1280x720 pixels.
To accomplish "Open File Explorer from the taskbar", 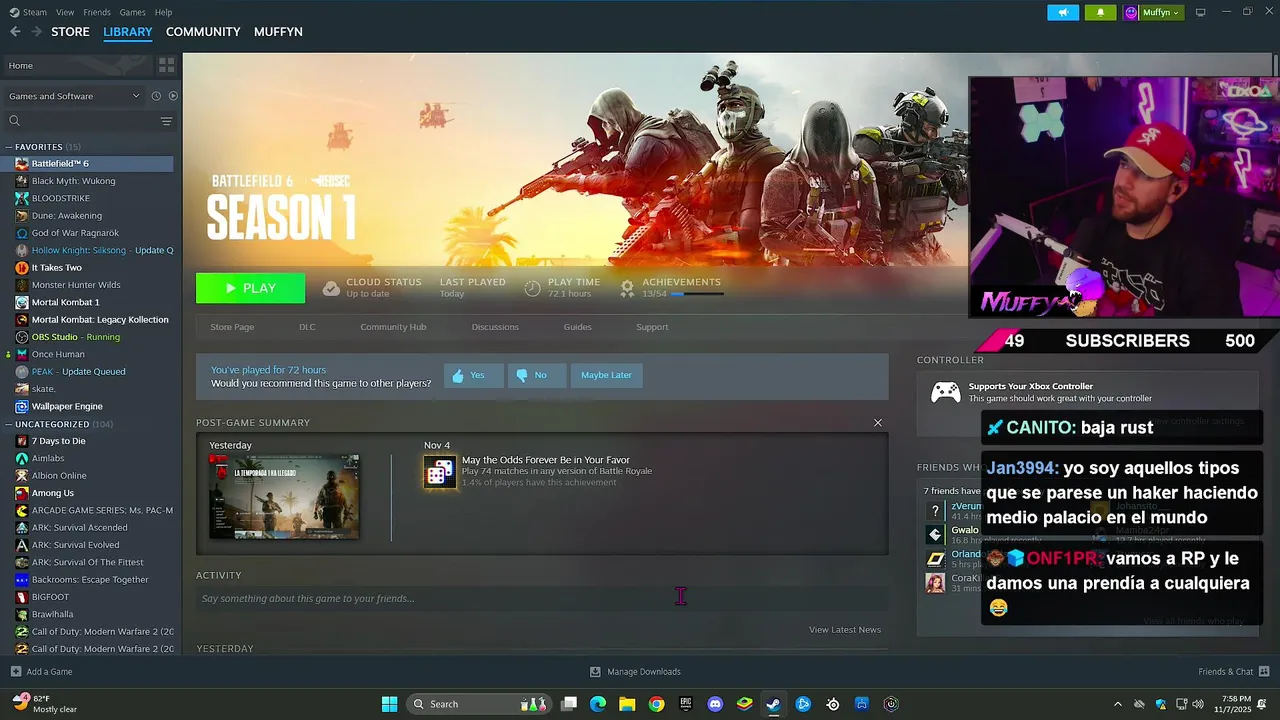I will click(627, 704).
